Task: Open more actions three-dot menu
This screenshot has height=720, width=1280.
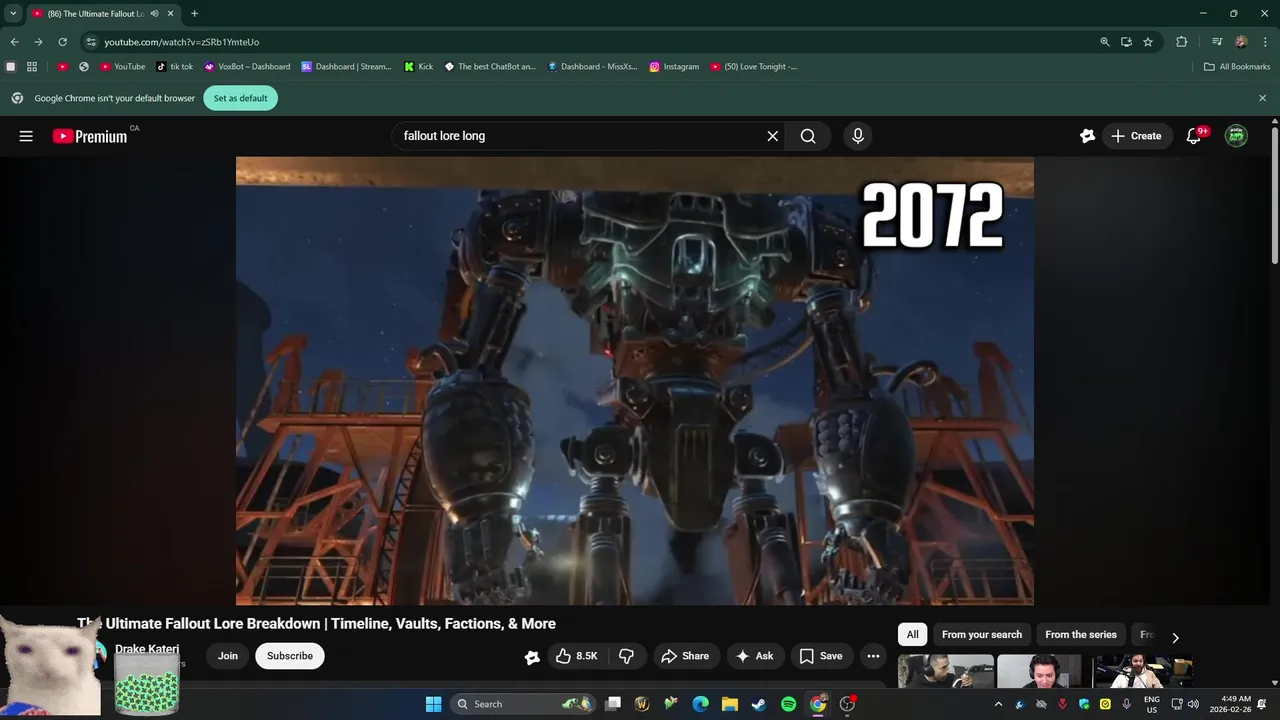Action: coord(873,656)
